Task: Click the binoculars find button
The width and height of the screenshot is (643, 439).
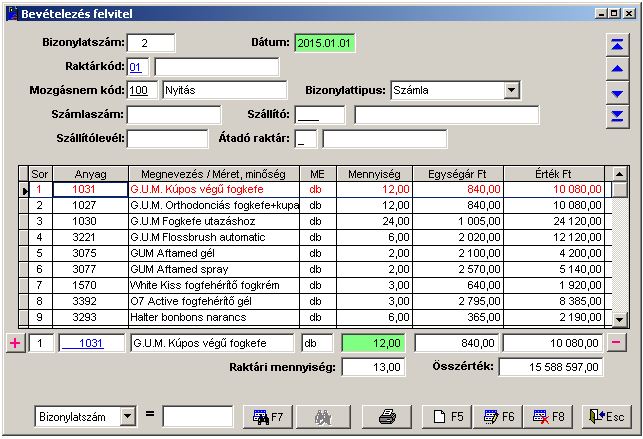Action: point(323,415)
